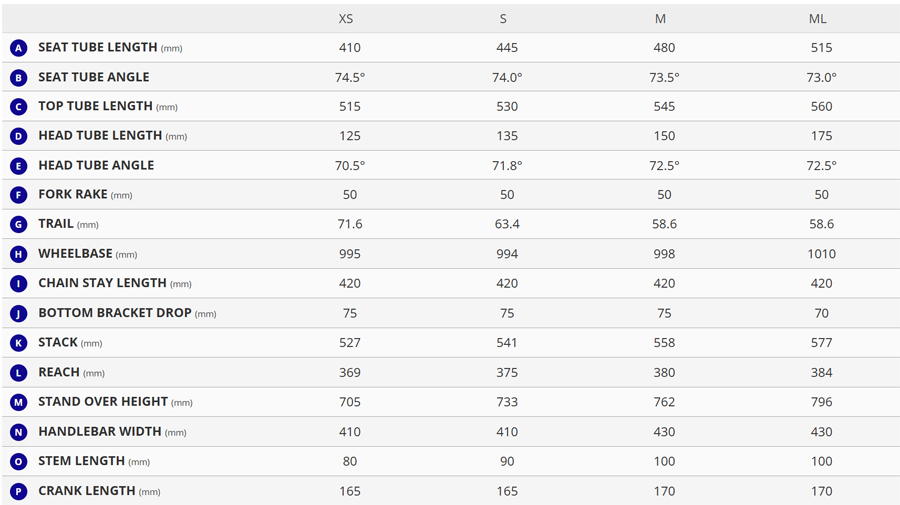
Task: Click the 'B' seat tube angle badge
Action: 18,77
